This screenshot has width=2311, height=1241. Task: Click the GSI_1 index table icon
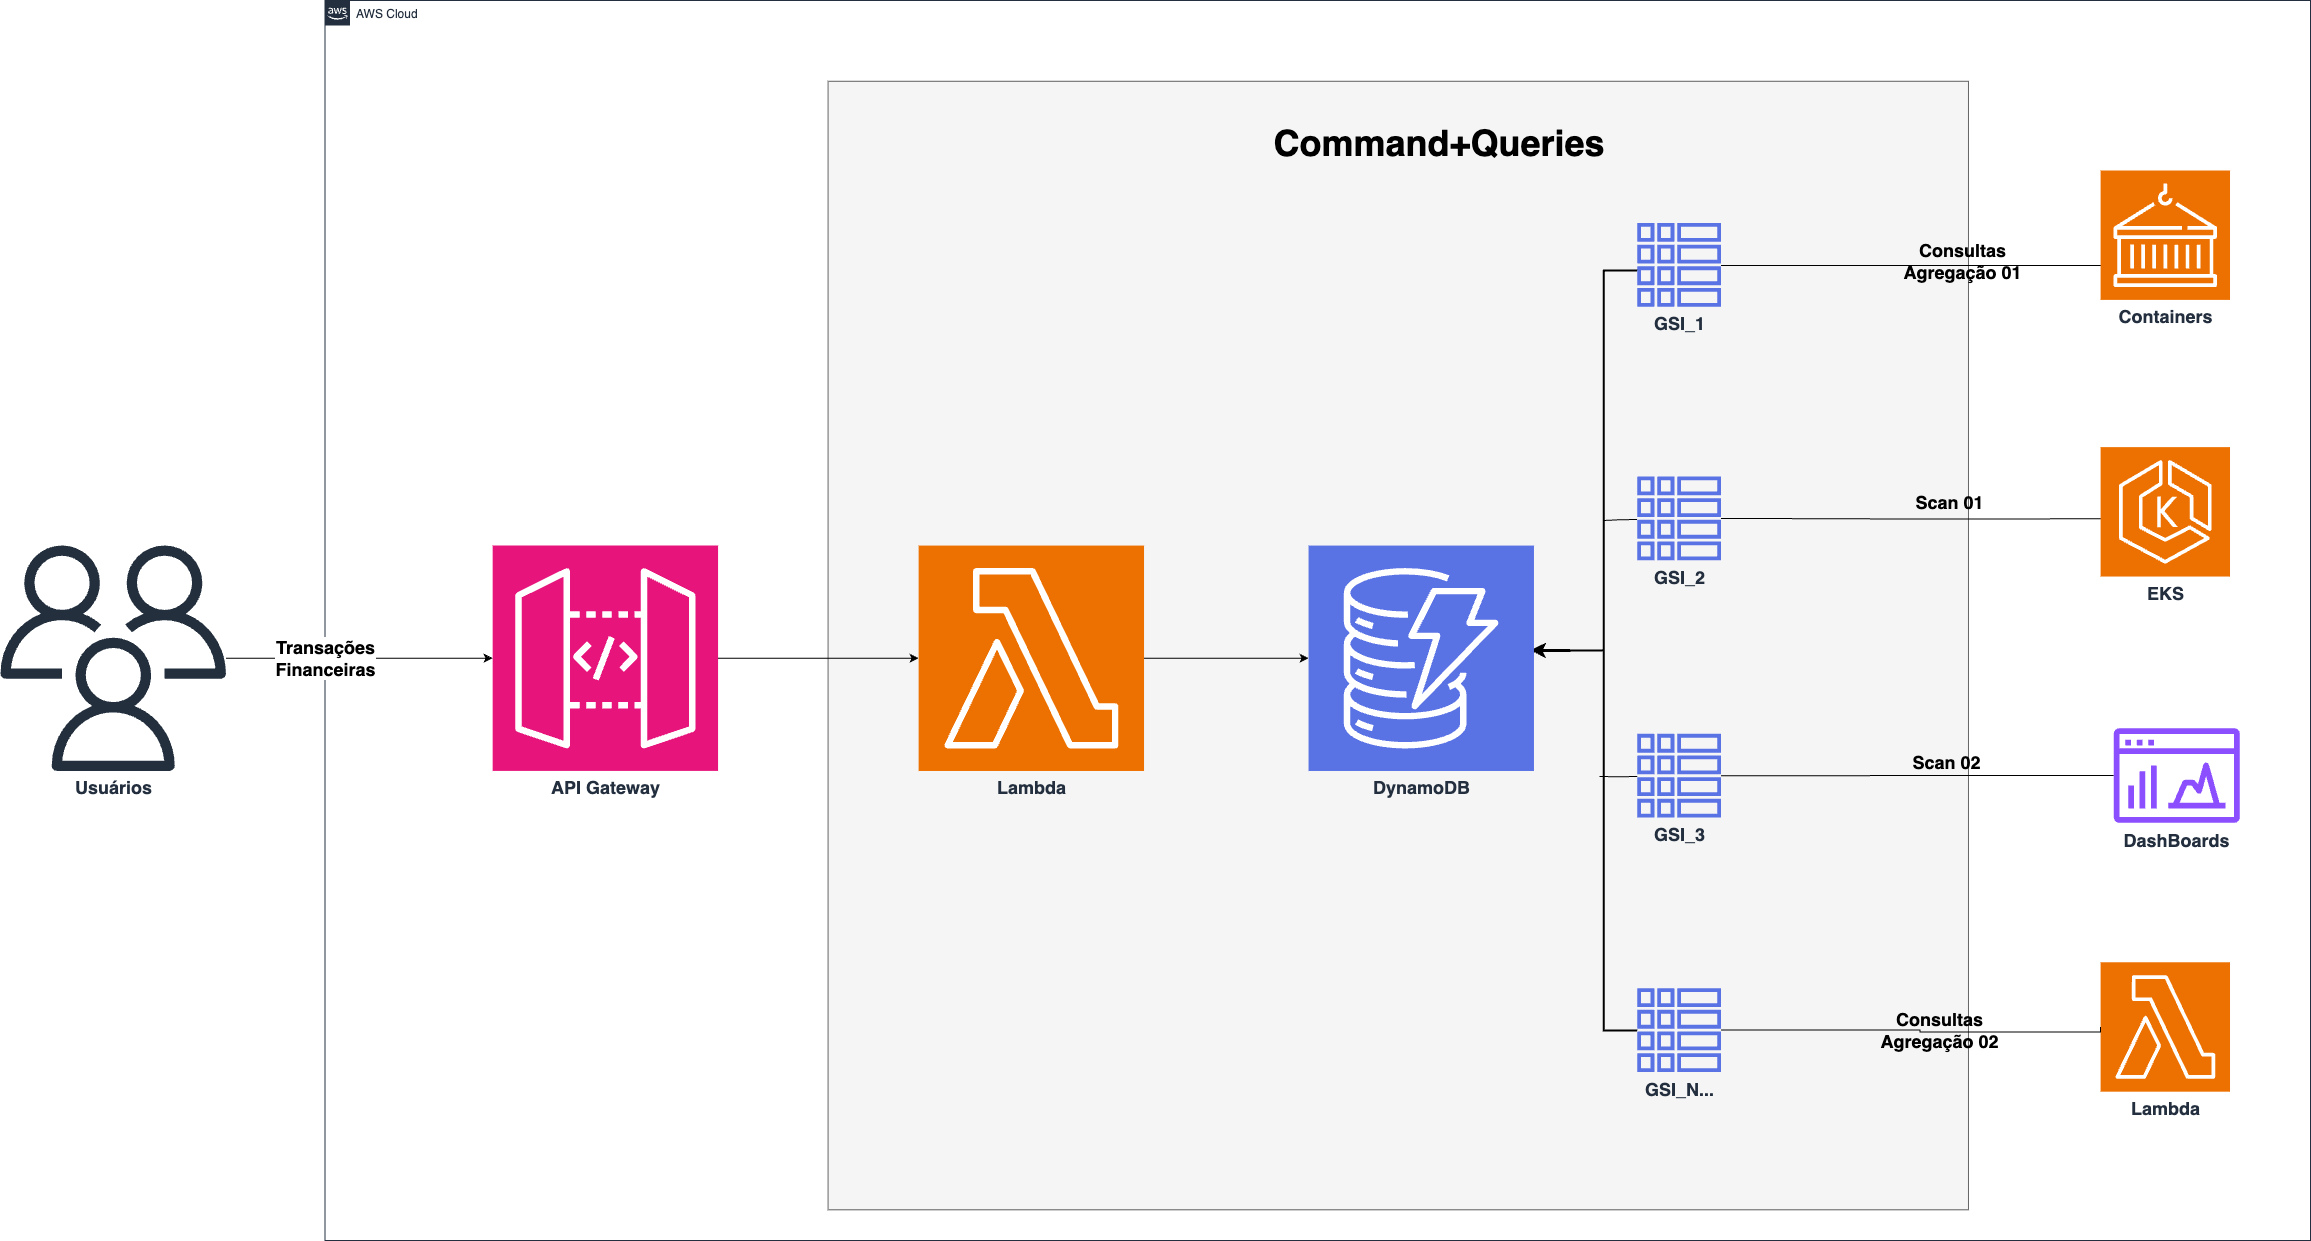pos(1678,265)
